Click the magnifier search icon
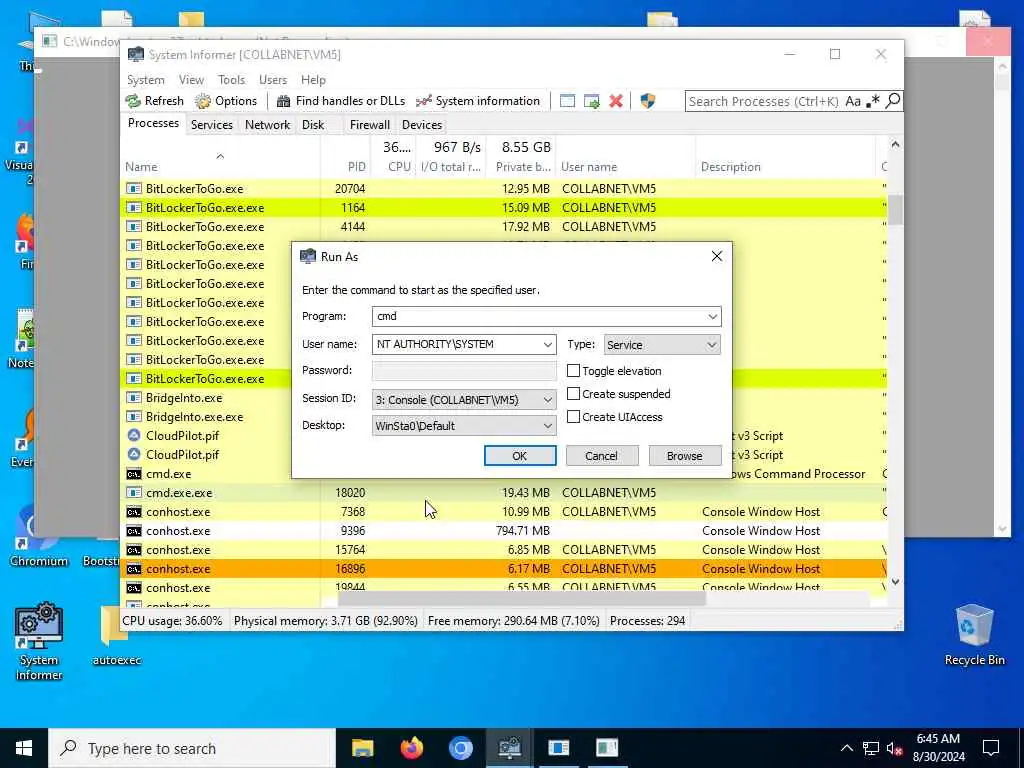This screenshot has height=768, width=1024. pyautogui.click(x=893, y=101)
